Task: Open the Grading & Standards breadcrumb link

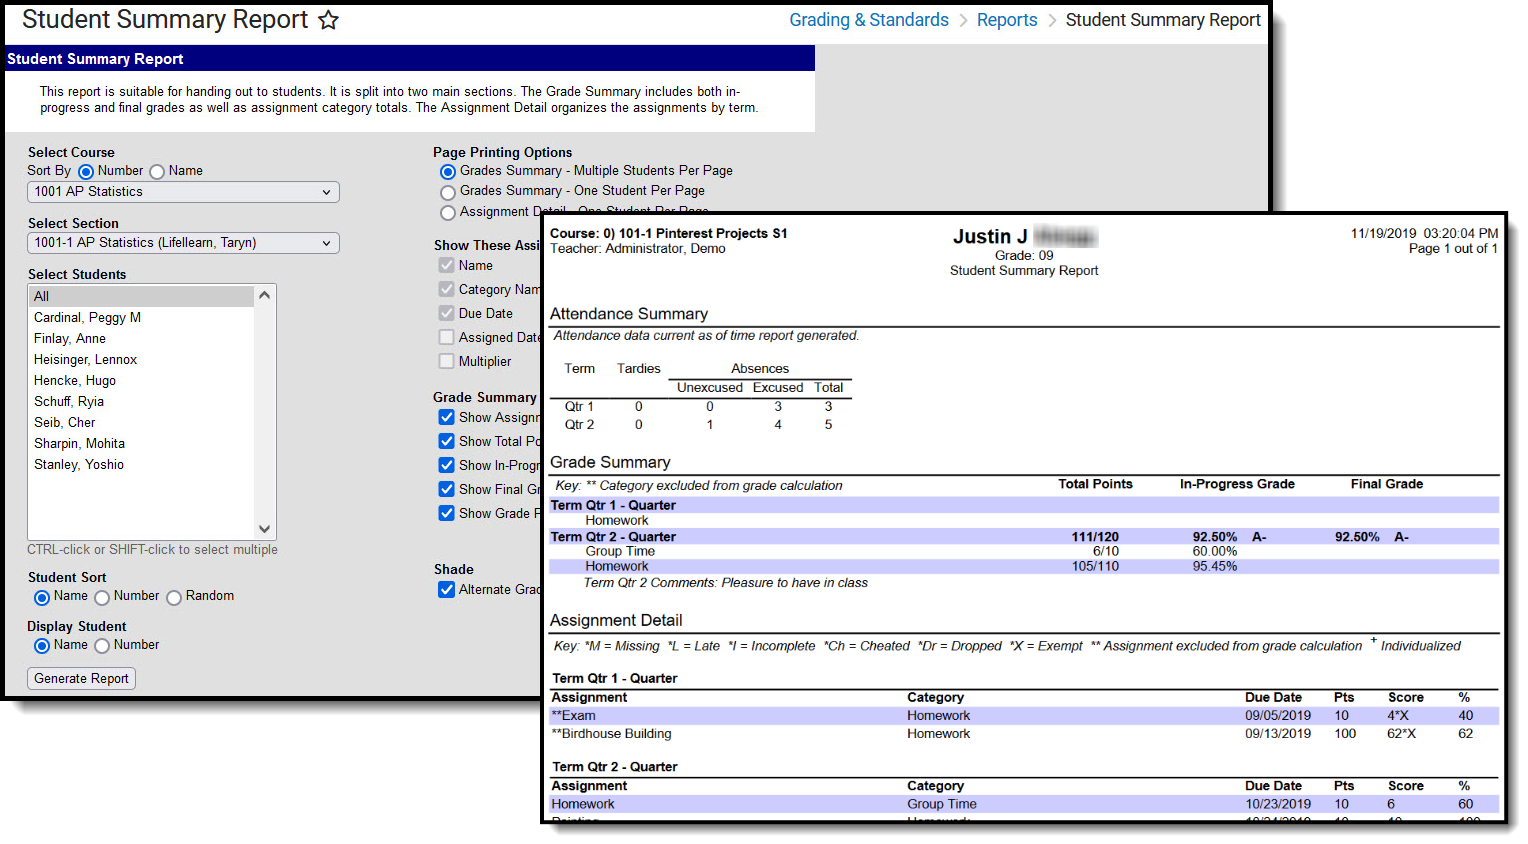Action: point(868,20)
